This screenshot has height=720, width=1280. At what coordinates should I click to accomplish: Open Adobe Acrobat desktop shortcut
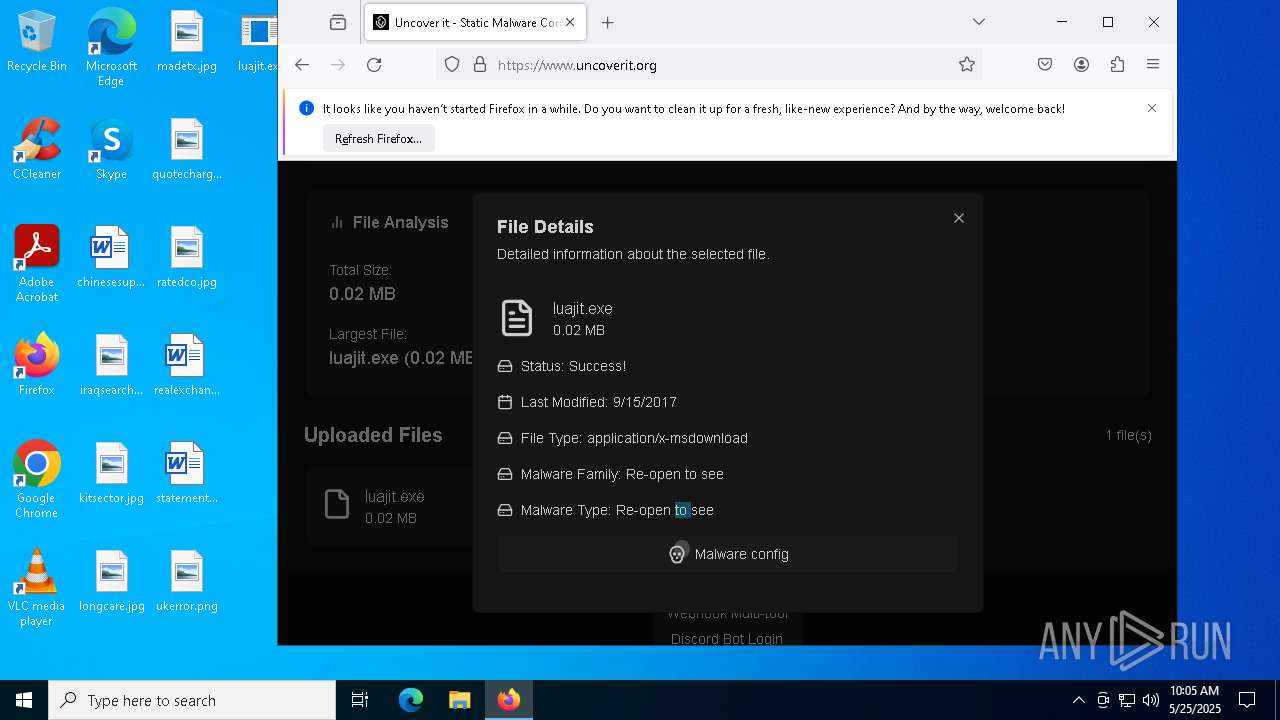pyautogui.click(x=37, y=264)
